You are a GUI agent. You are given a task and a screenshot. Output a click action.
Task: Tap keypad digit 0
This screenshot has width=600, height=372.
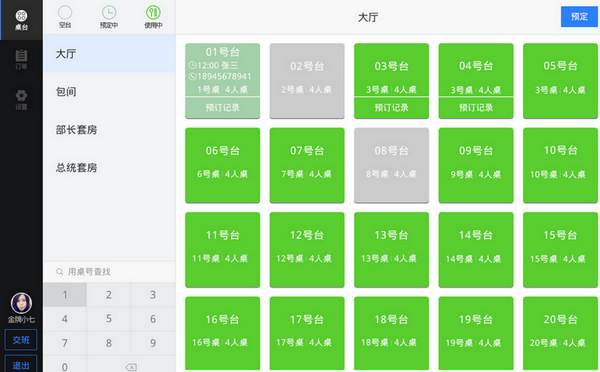pos(65,364)
